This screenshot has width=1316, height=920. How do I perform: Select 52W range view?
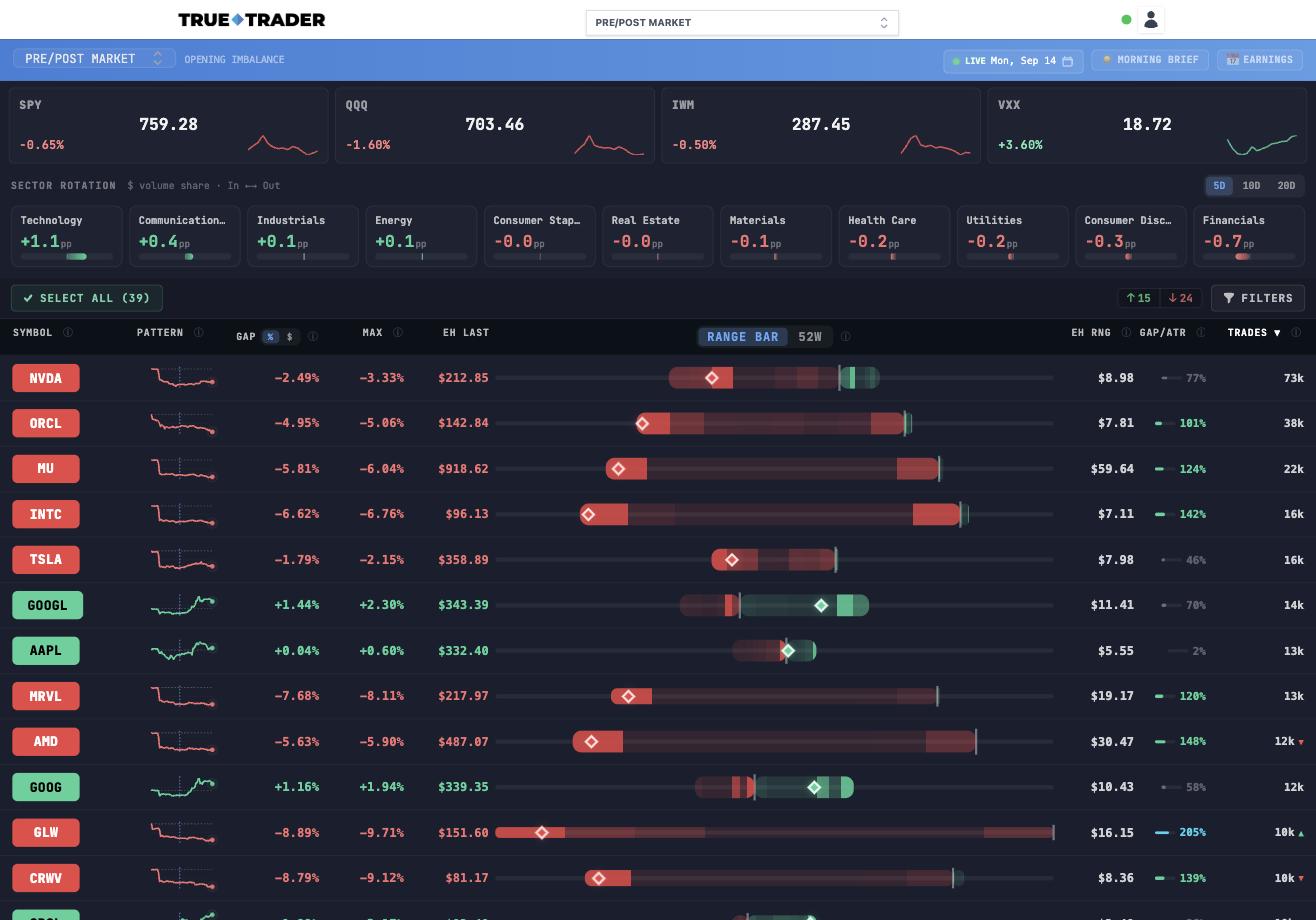[810, 337]
